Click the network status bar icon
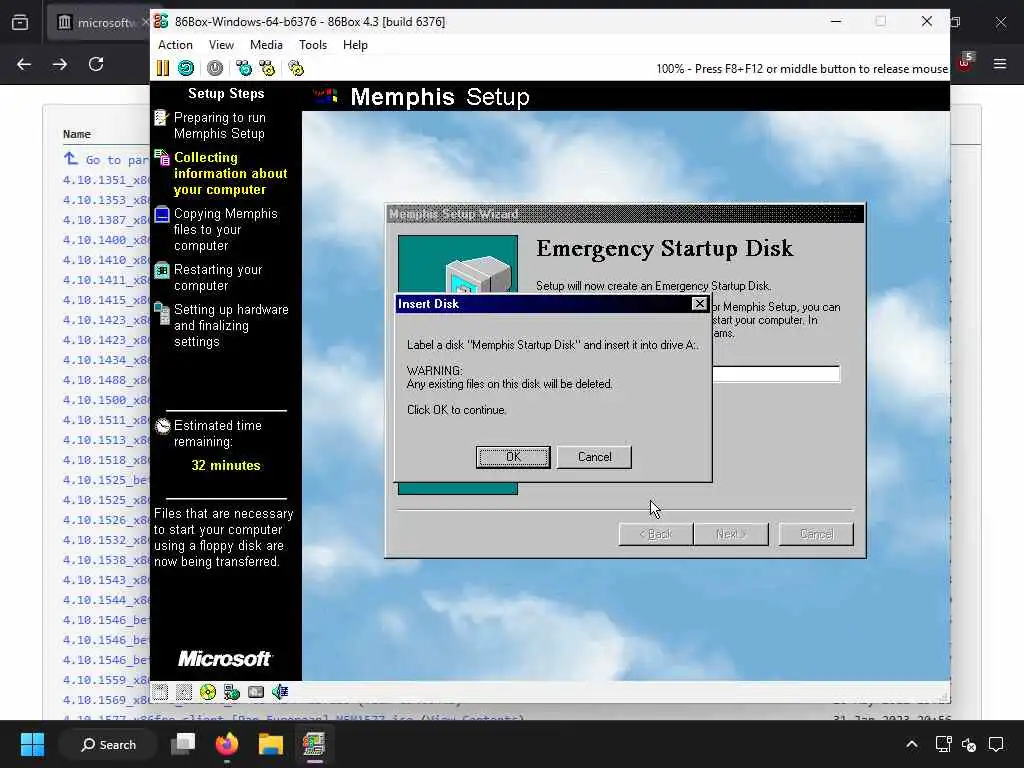 click(232, 692)
